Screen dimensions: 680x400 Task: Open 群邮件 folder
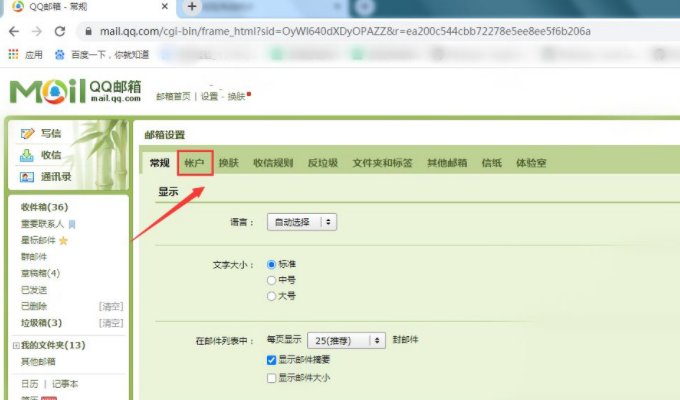click(33, 257)
